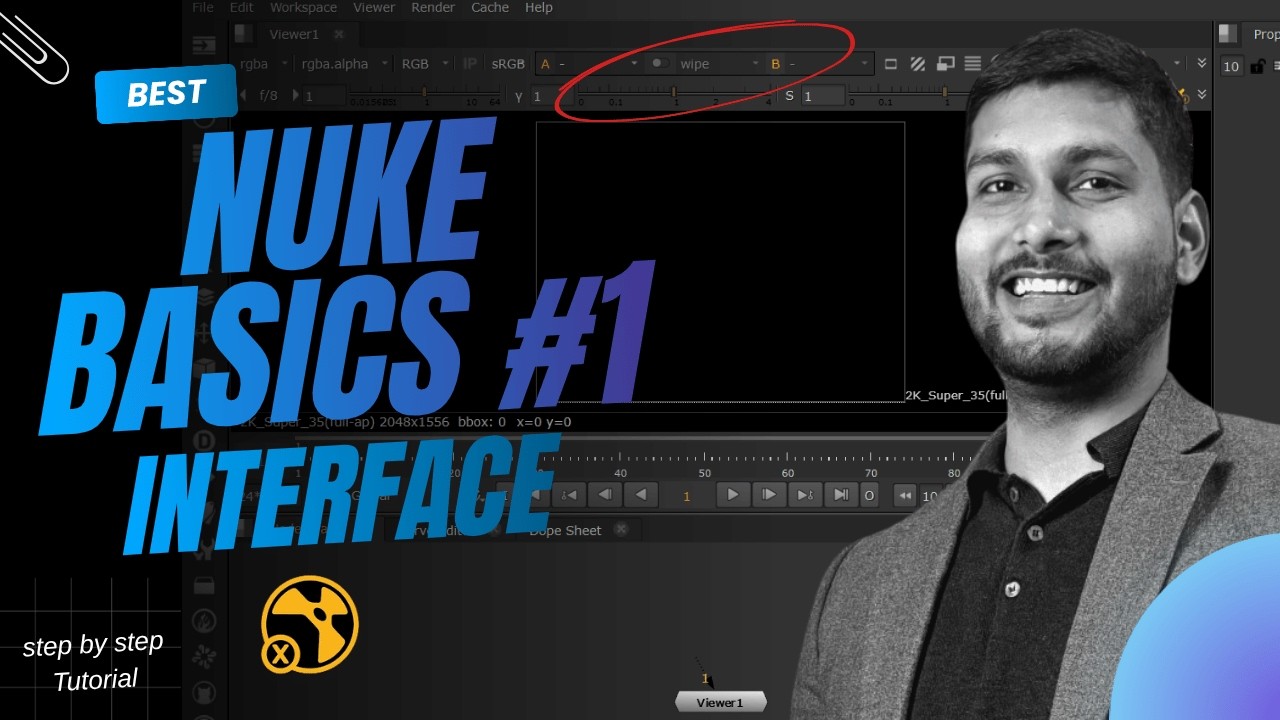This screenshot has width=1280, height=720.
Task: Collapse the second viewer toolbar row chevron
Action: (1202, 95)
